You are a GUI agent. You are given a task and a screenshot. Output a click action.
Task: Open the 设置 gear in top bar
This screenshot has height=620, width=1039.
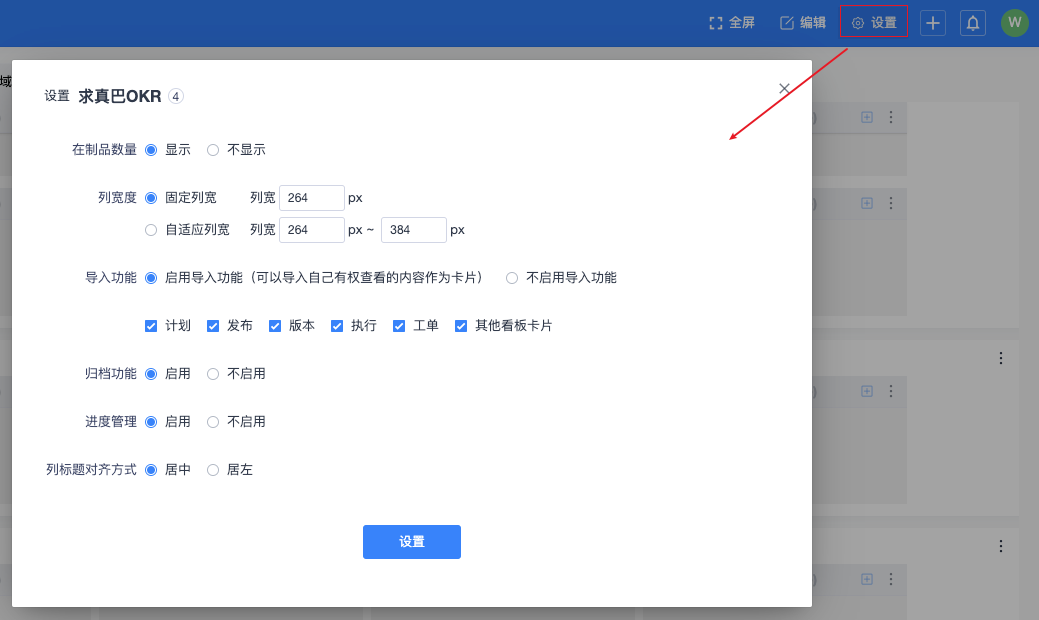(874, 23)
